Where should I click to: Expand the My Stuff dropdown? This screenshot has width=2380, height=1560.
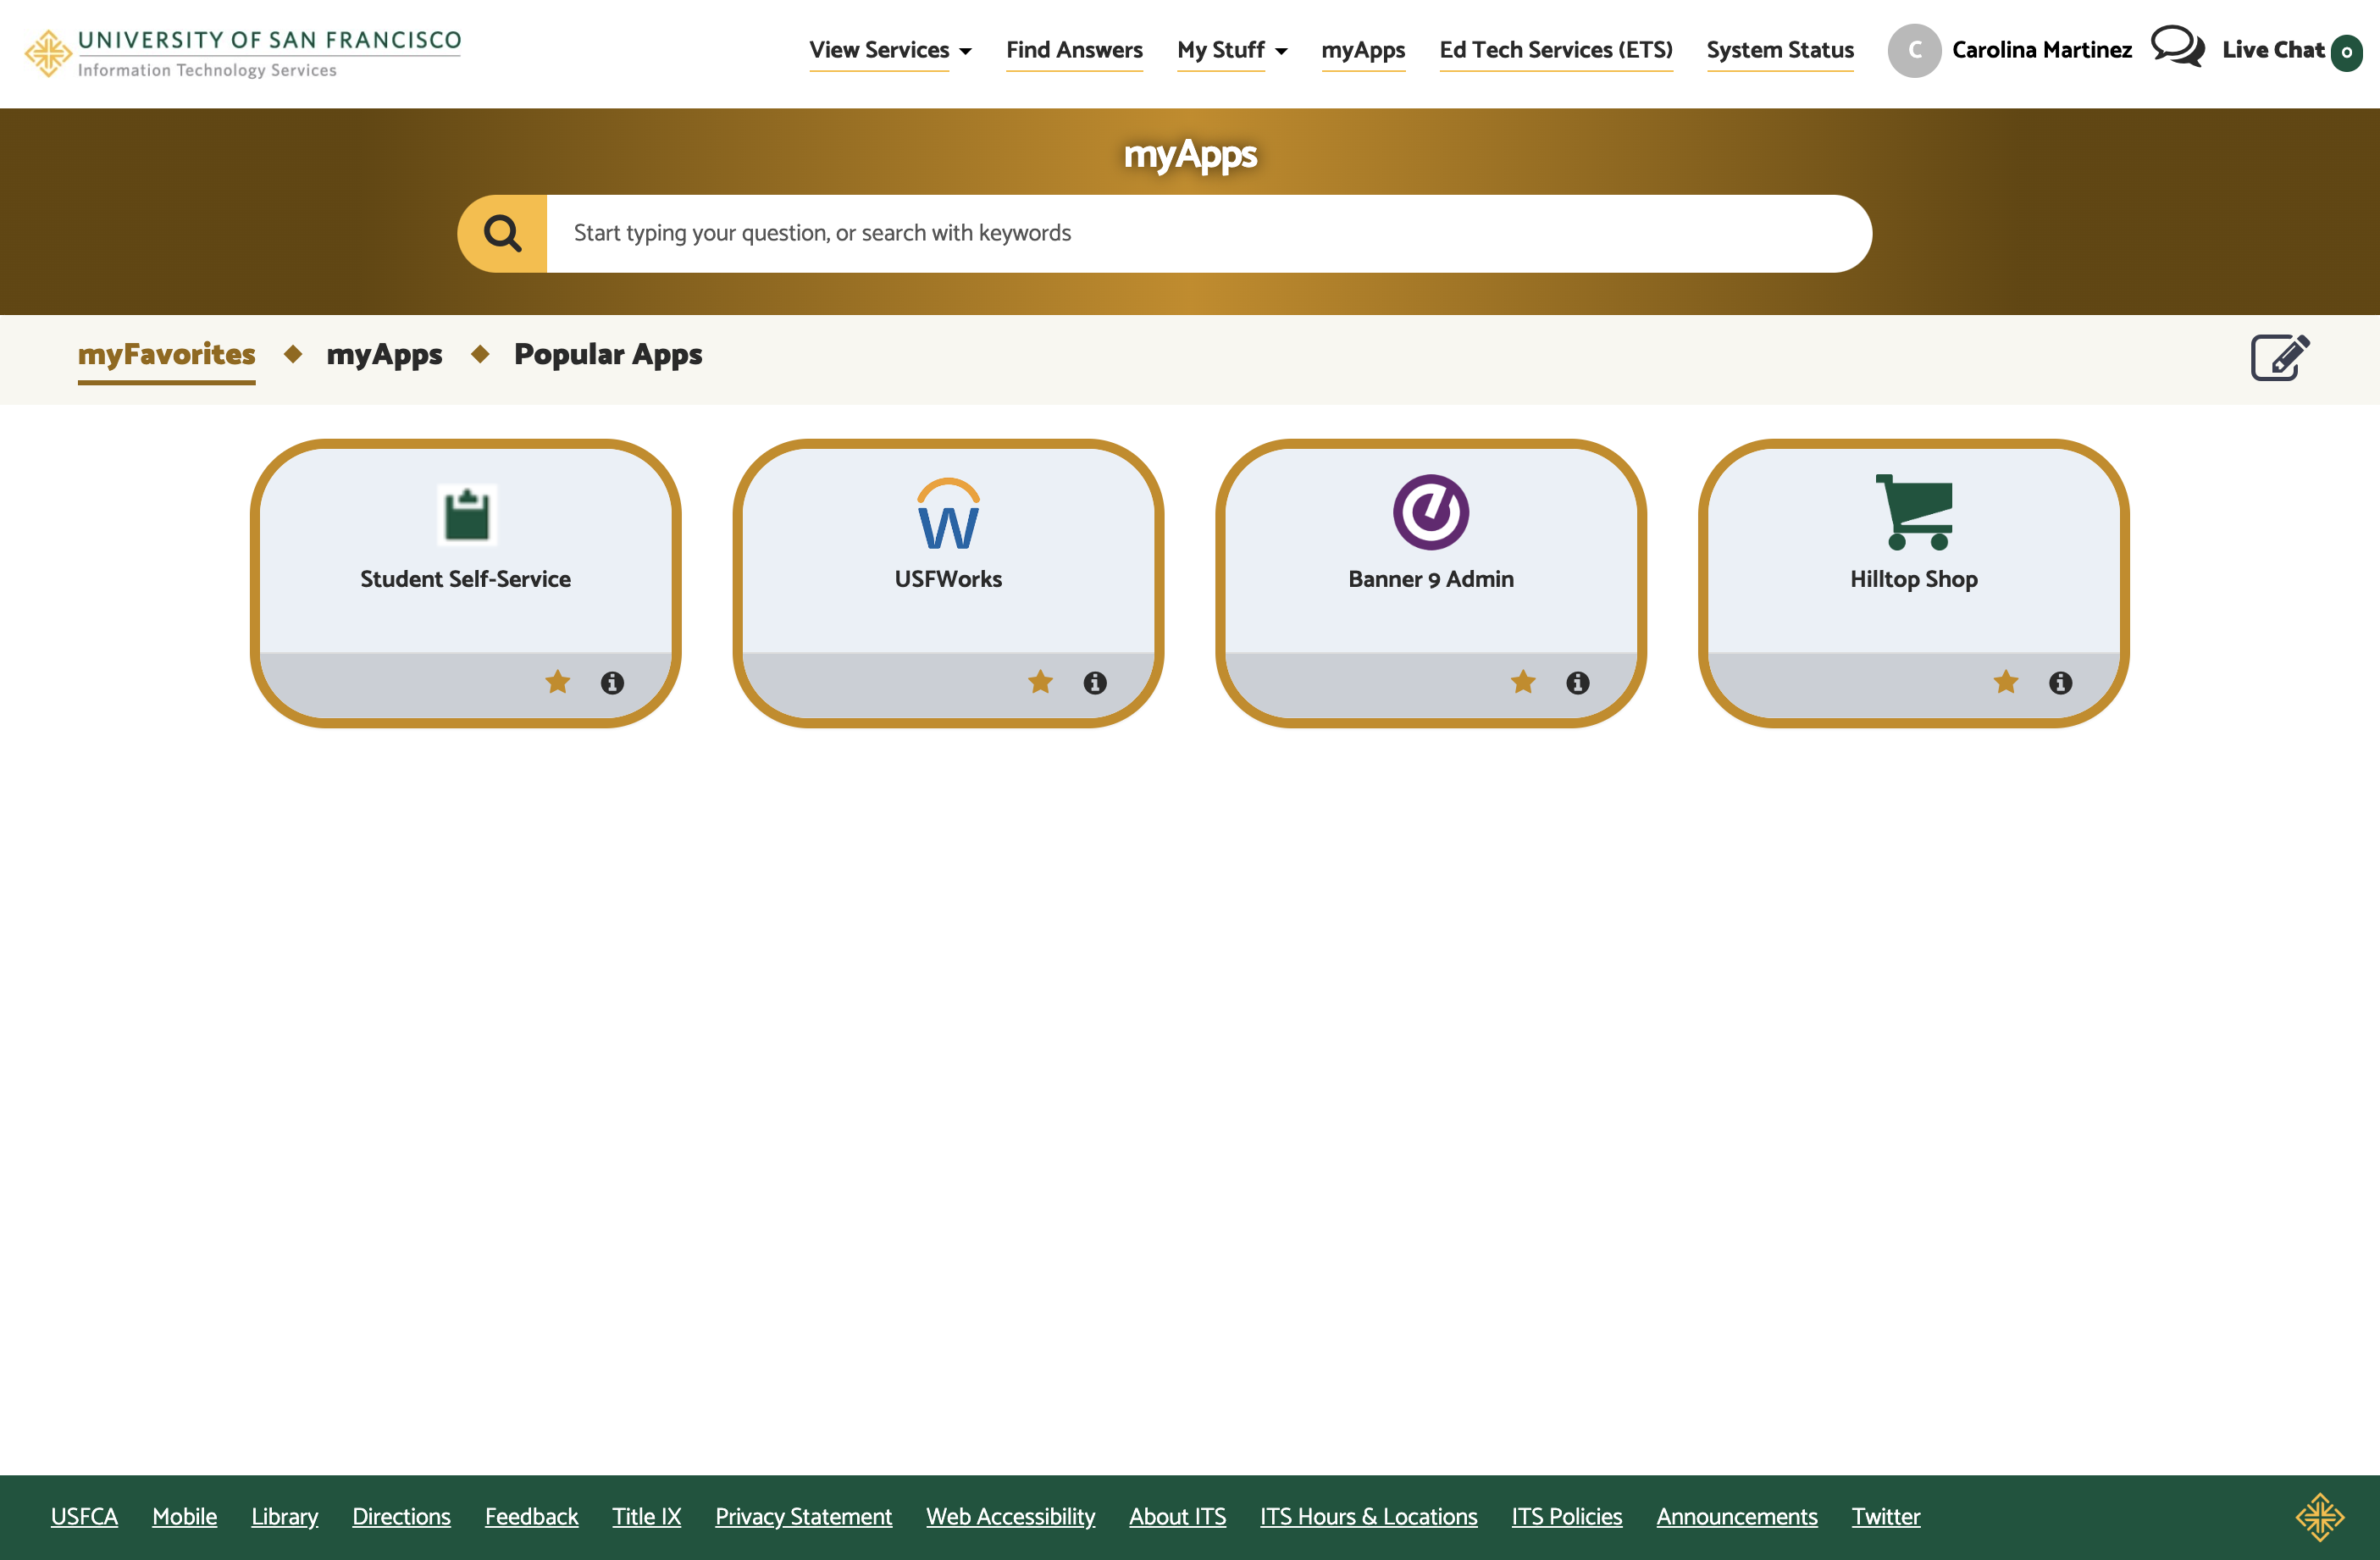coord(1232,50)
